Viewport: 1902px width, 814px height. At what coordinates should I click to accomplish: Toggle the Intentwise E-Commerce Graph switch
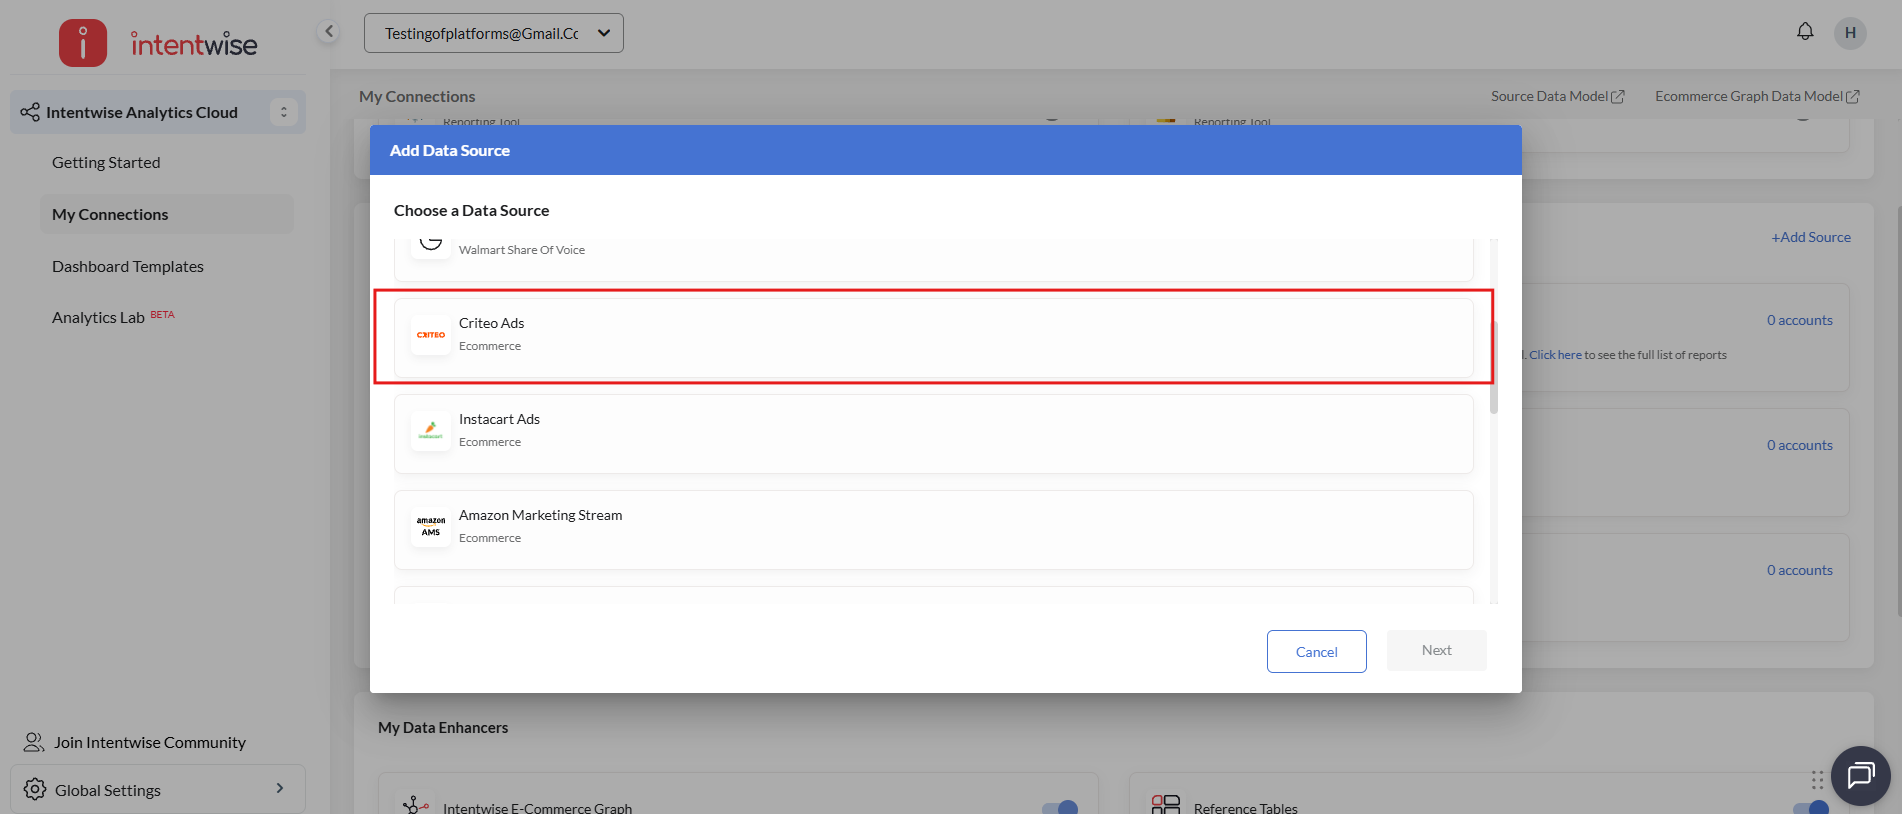(x=1059, y=807)
